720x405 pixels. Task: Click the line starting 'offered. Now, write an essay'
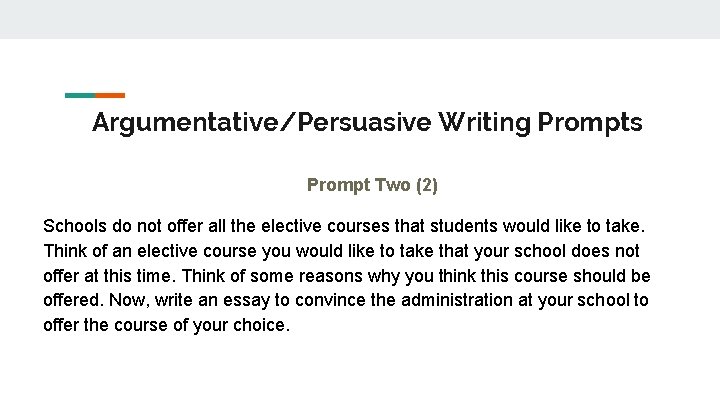(345, 300)
